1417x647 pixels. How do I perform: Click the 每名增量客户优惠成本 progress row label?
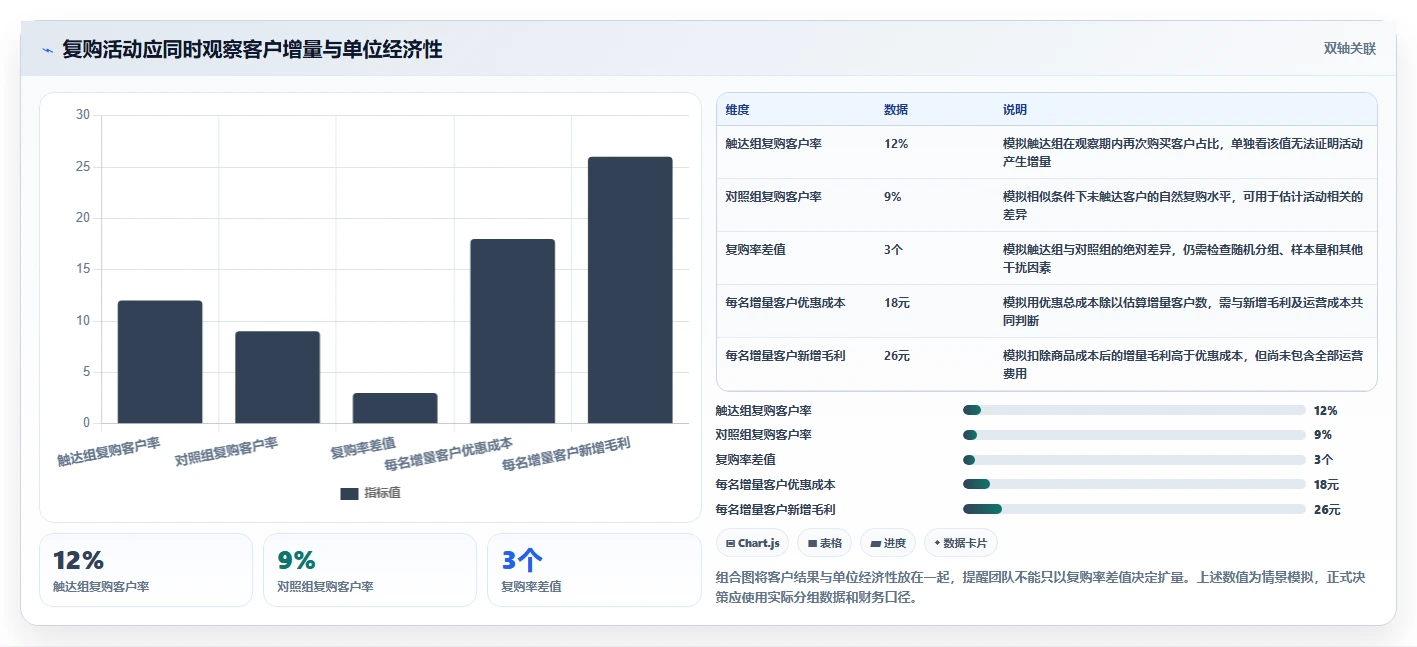[776, 485]
